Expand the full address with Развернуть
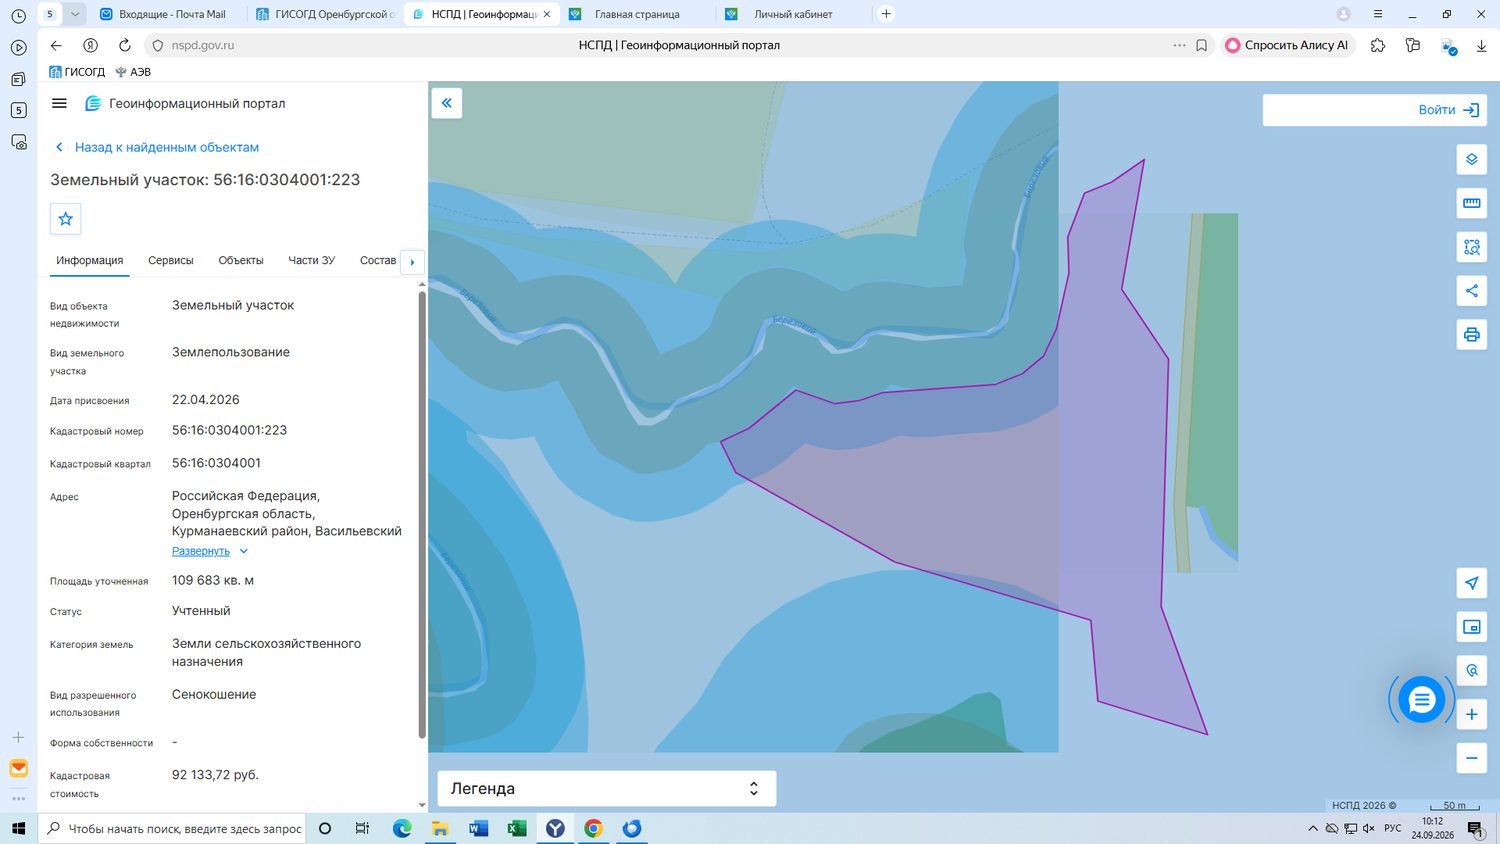This screenshot has width=1500, height=844. coord(209,551)
